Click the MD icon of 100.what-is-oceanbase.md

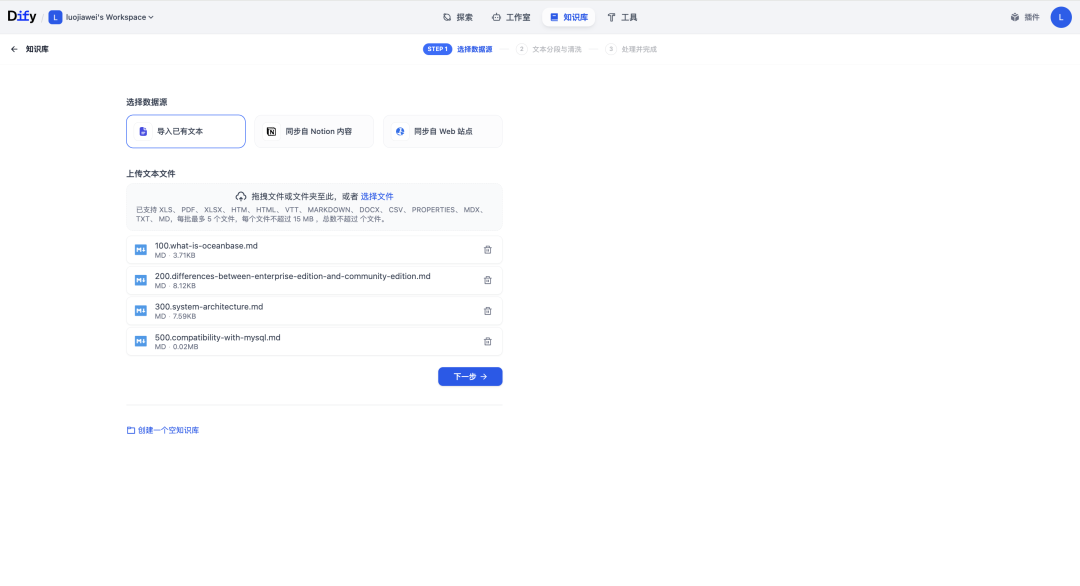(x=140, y=249)
